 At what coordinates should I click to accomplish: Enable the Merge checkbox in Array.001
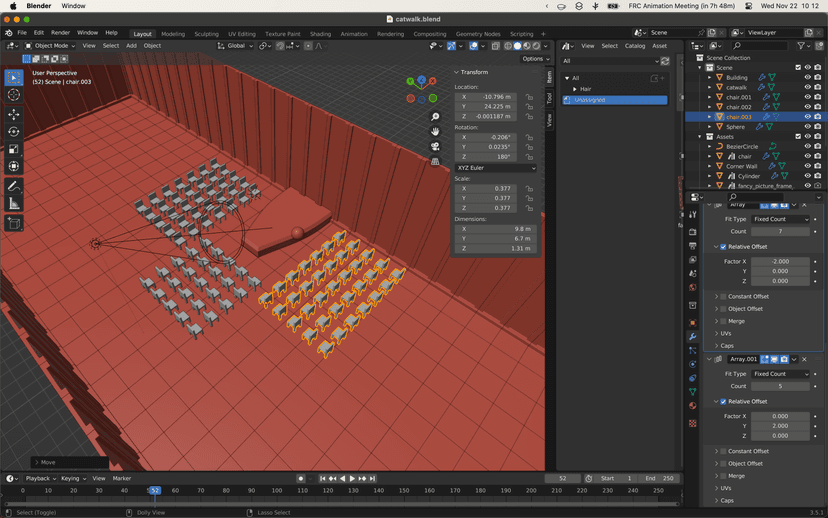[x=723, y=476]
